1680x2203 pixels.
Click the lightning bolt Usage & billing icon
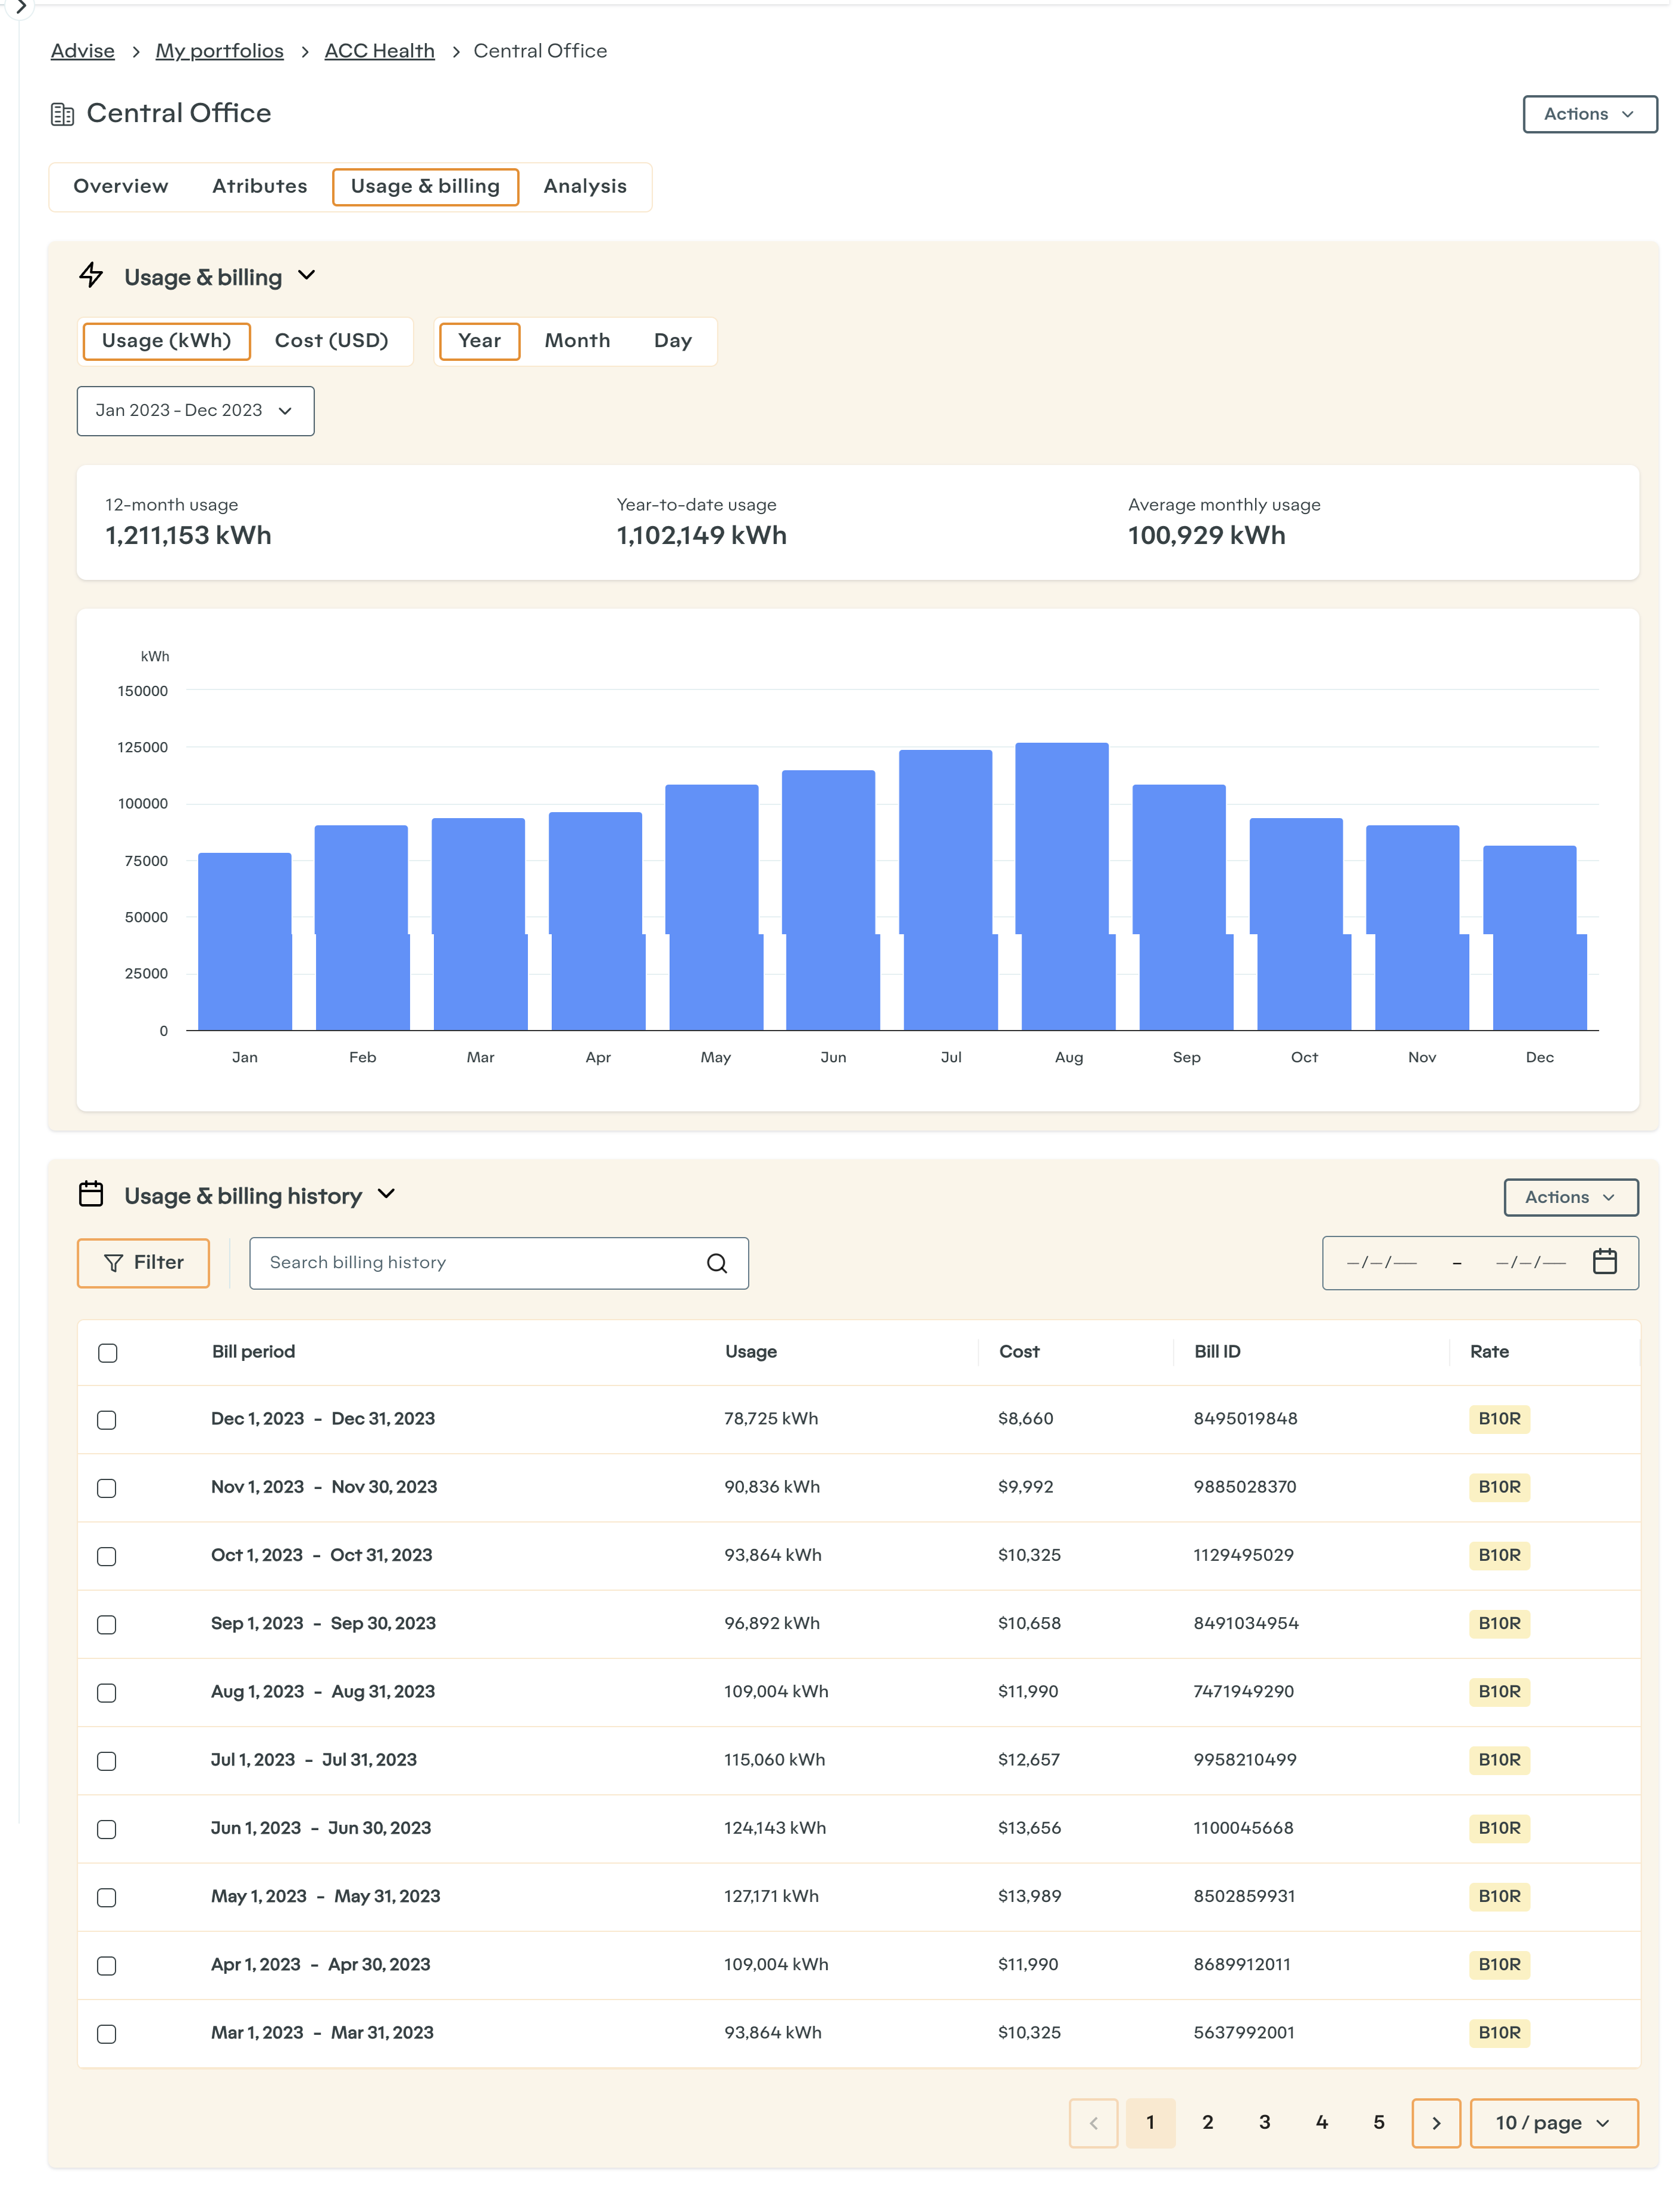click(91, 276)
